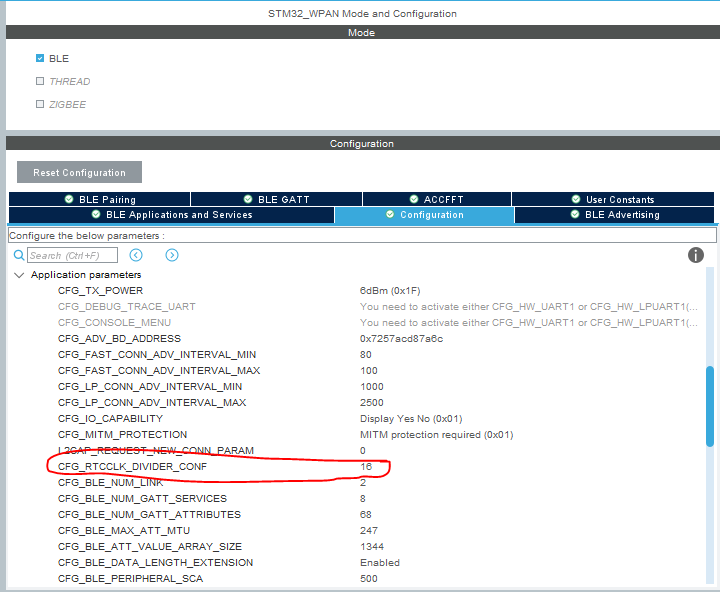This screenshot has height=599, width=720.
Task: Open the BLE Pairing tab
Action: [x=100, y=199]
